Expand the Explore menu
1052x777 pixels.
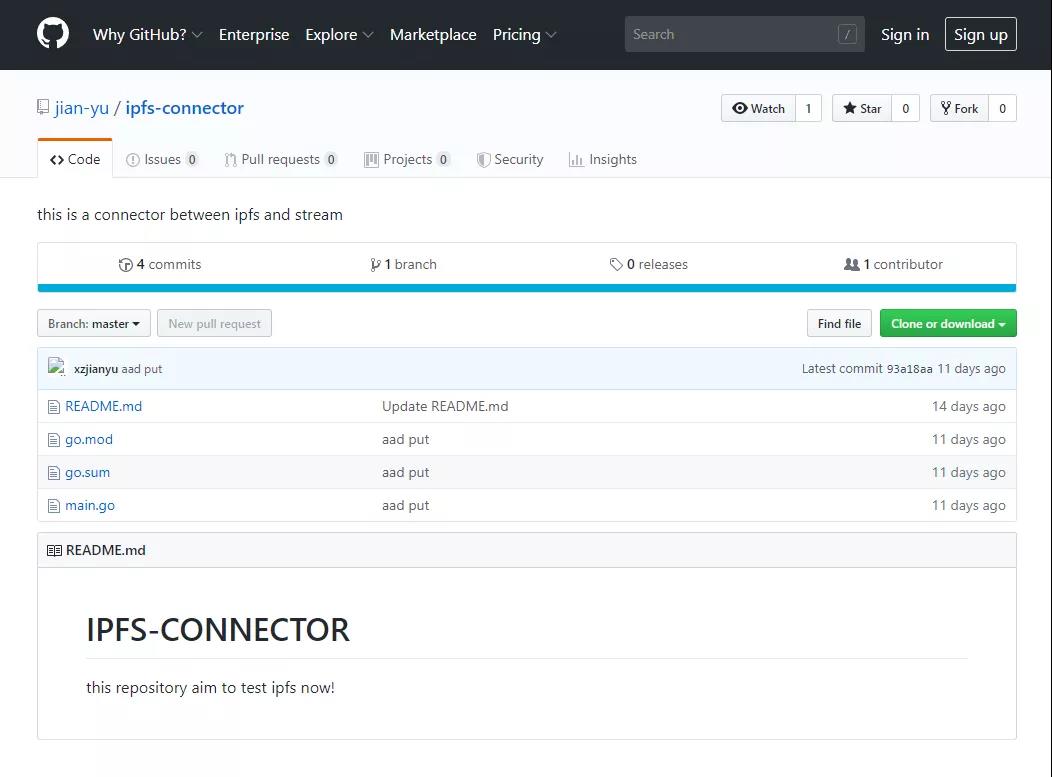pos(339,34)
